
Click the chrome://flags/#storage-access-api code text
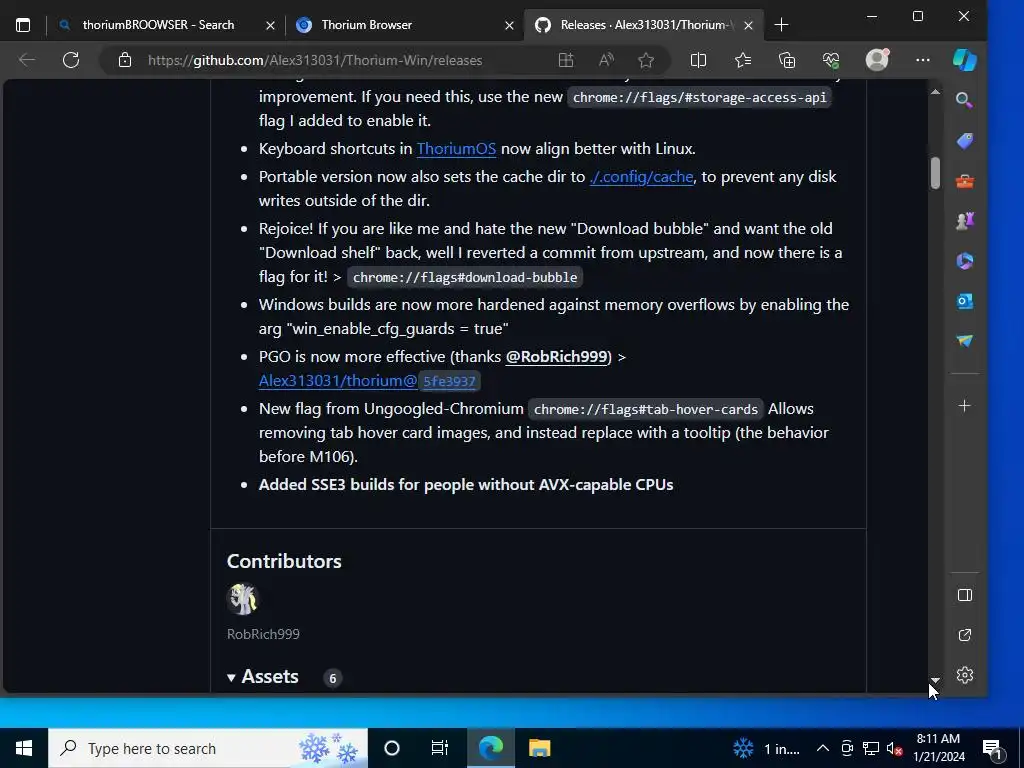699,98
